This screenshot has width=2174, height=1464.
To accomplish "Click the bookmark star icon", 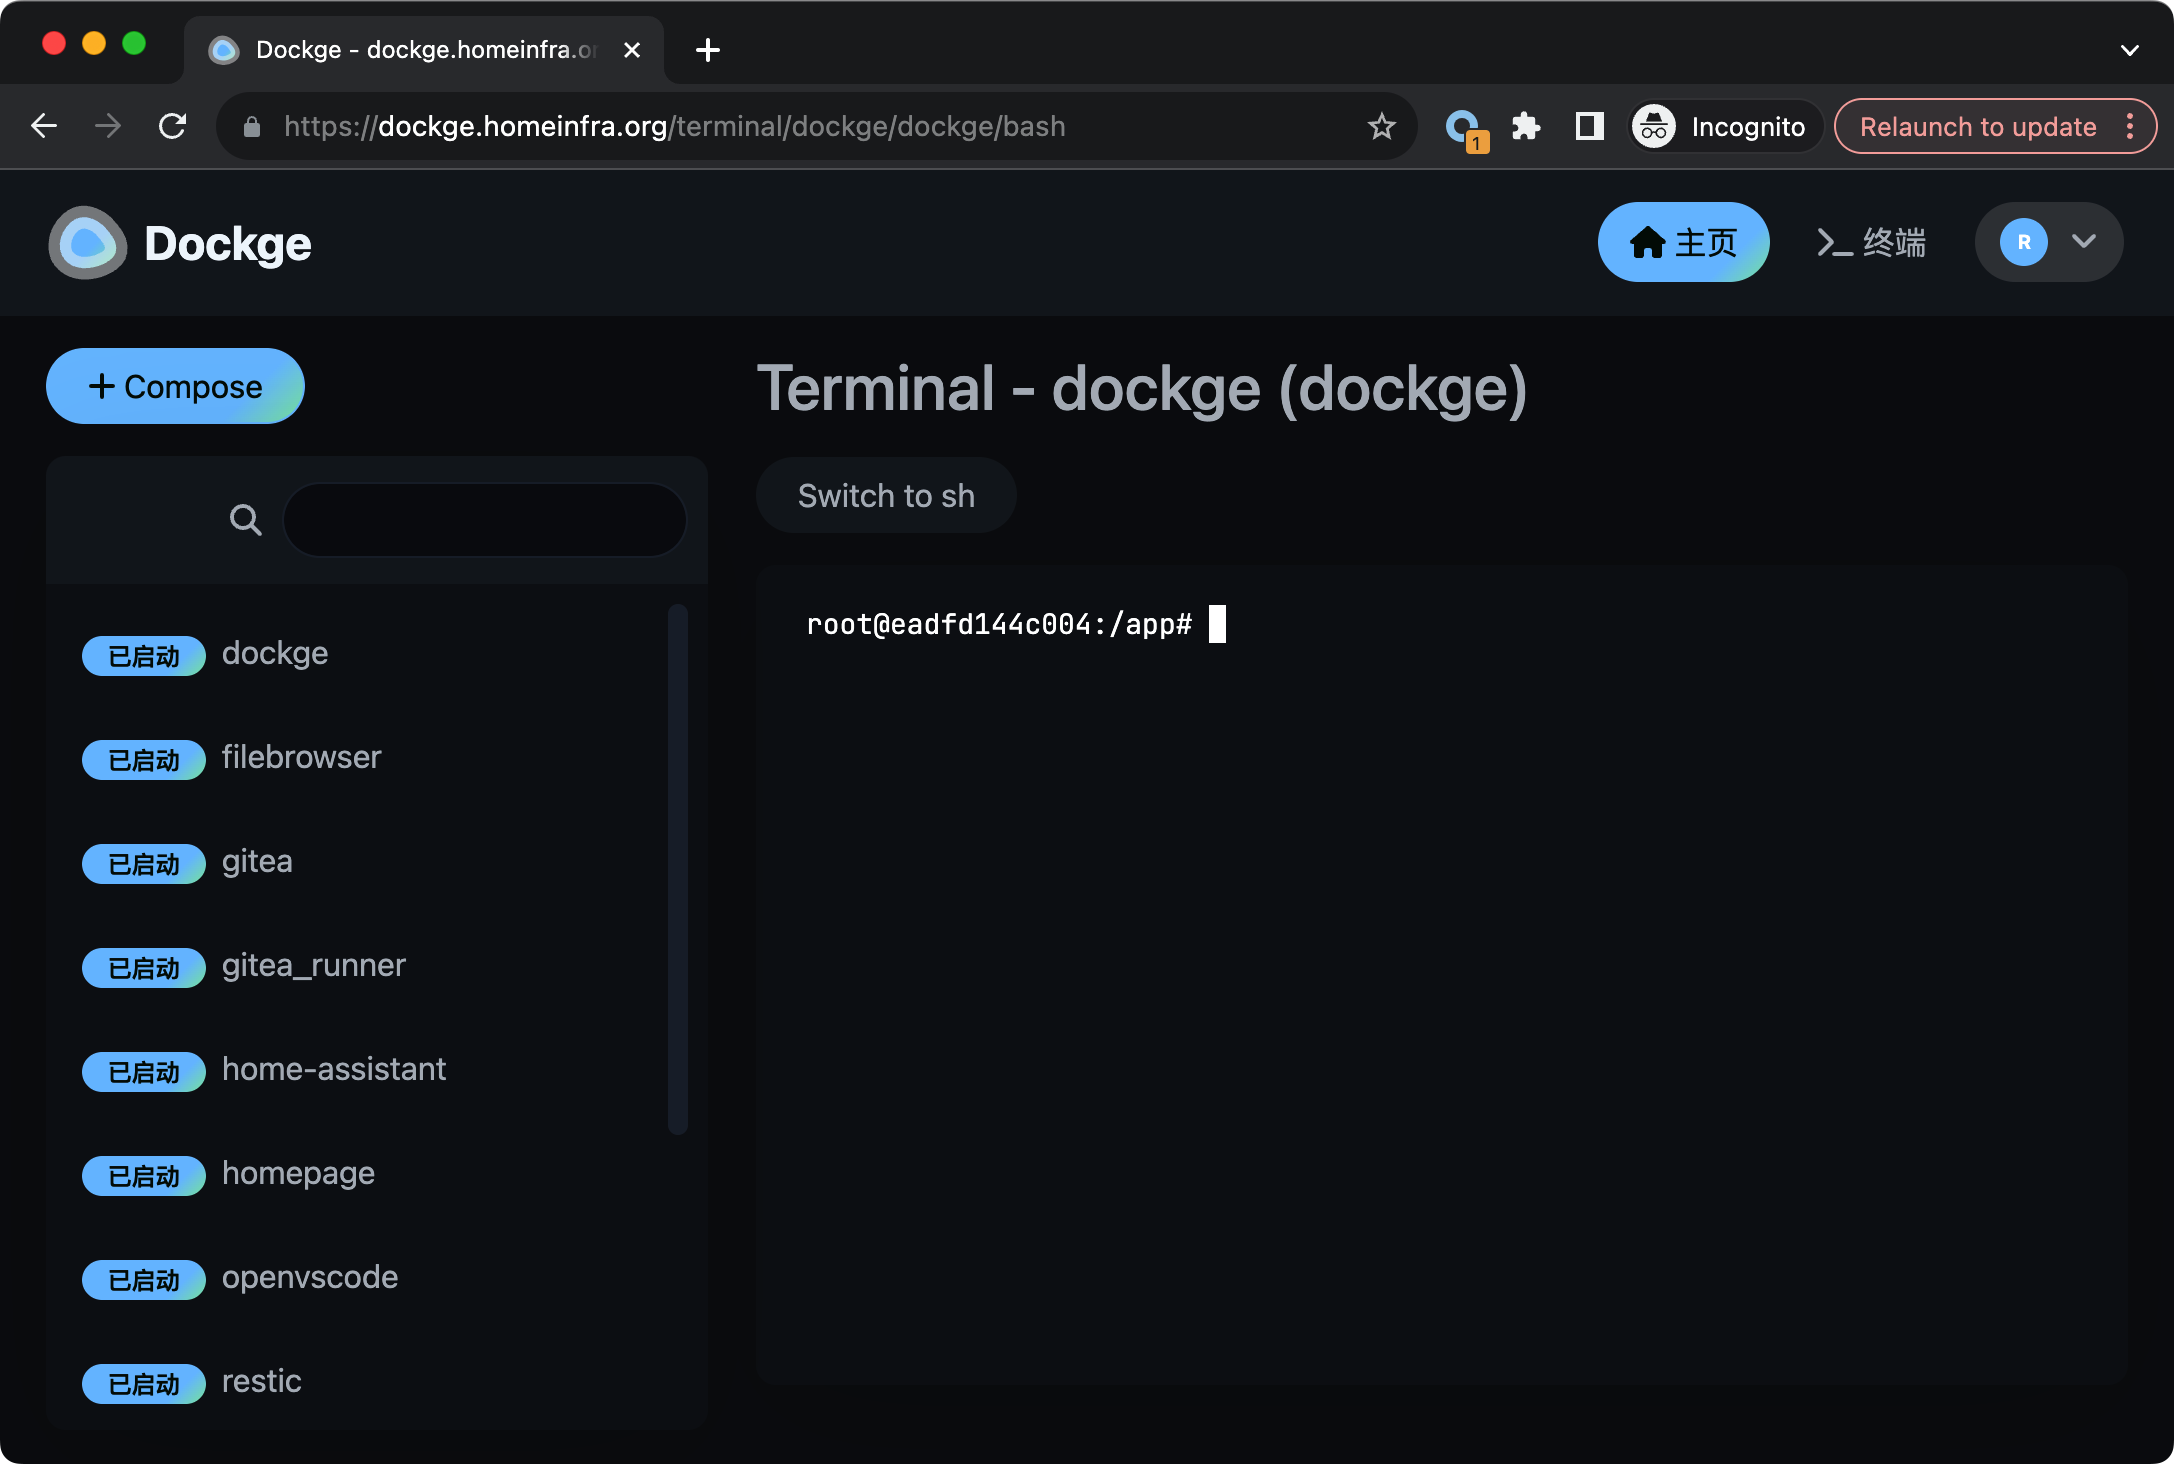I will click(1382, 124).
